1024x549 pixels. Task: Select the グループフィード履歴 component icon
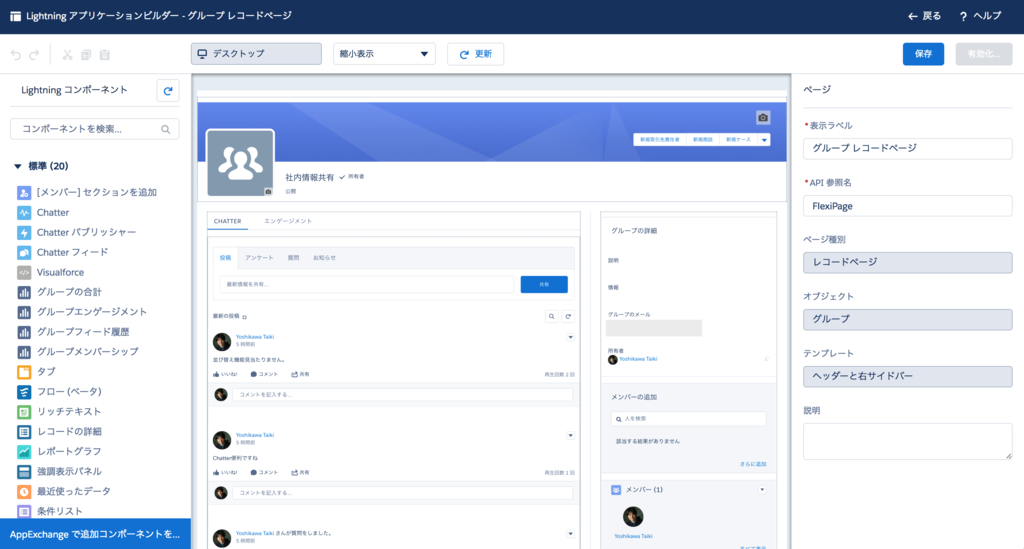[24, 332]
